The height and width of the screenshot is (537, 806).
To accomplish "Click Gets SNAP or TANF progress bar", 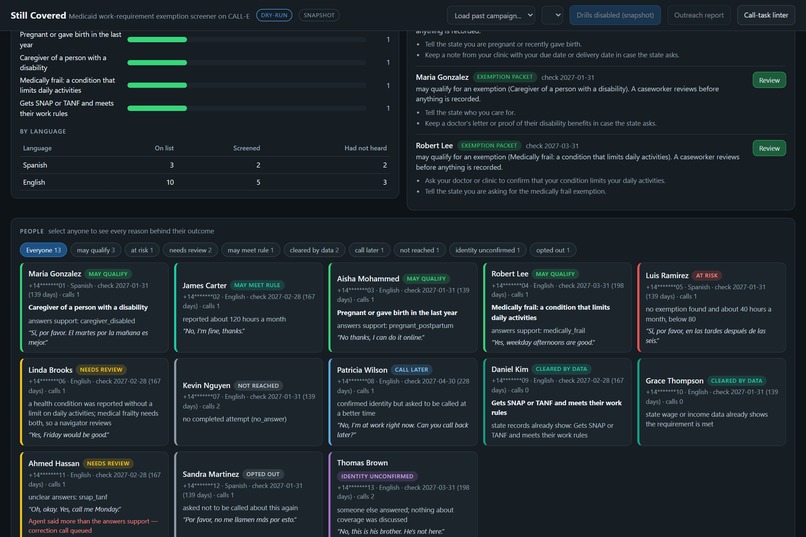I will (x=247, y=108).
